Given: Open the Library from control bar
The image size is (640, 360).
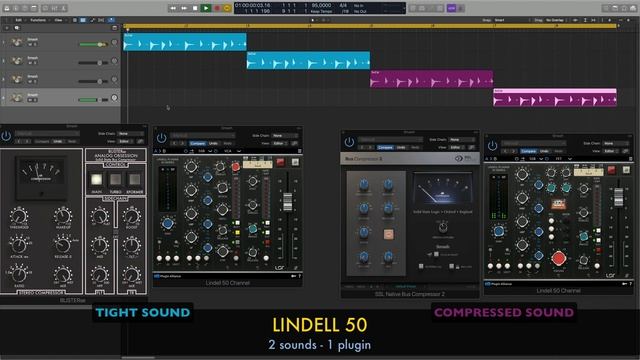Looking at the screenshot, I should (7, 8).
